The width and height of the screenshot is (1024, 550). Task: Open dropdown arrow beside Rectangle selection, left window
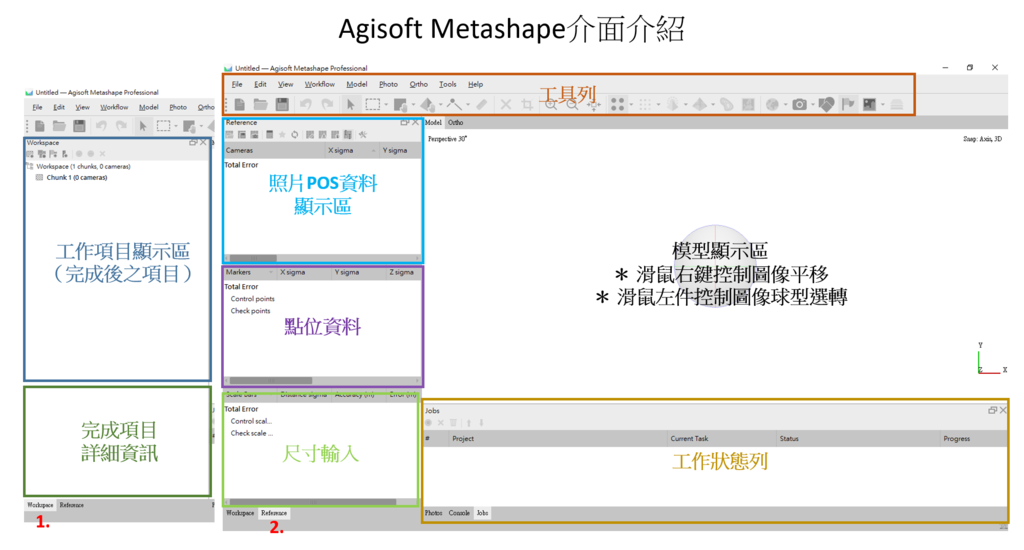tap(176, 126)
